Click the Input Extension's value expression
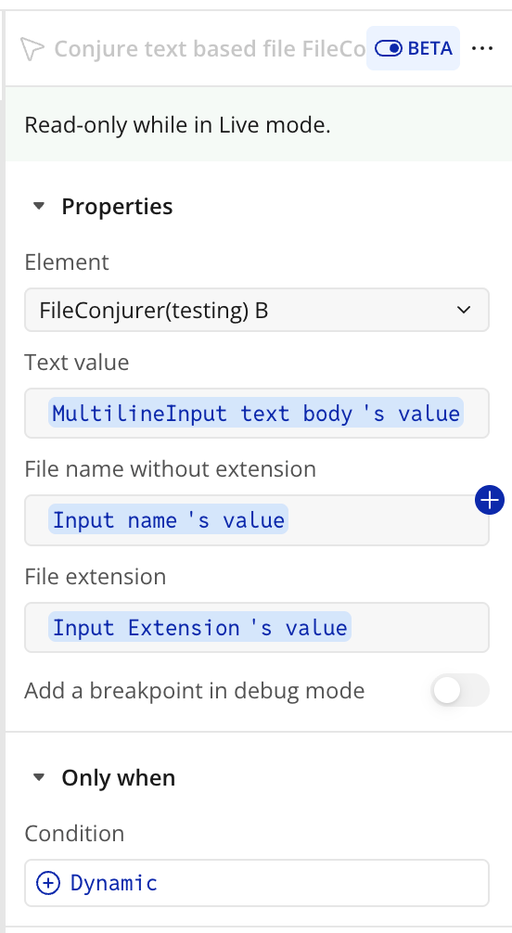The width and height of the screenshot is (512, 933). pyautogui.click(x=200, y=628)
